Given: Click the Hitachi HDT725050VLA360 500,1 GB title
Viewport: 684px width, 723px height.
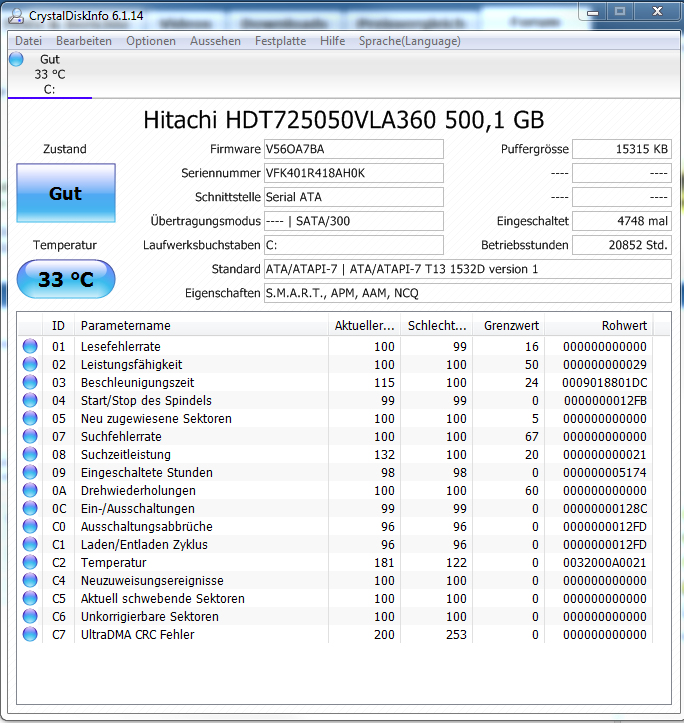Looking at the screenshot, I should [344, 120].
